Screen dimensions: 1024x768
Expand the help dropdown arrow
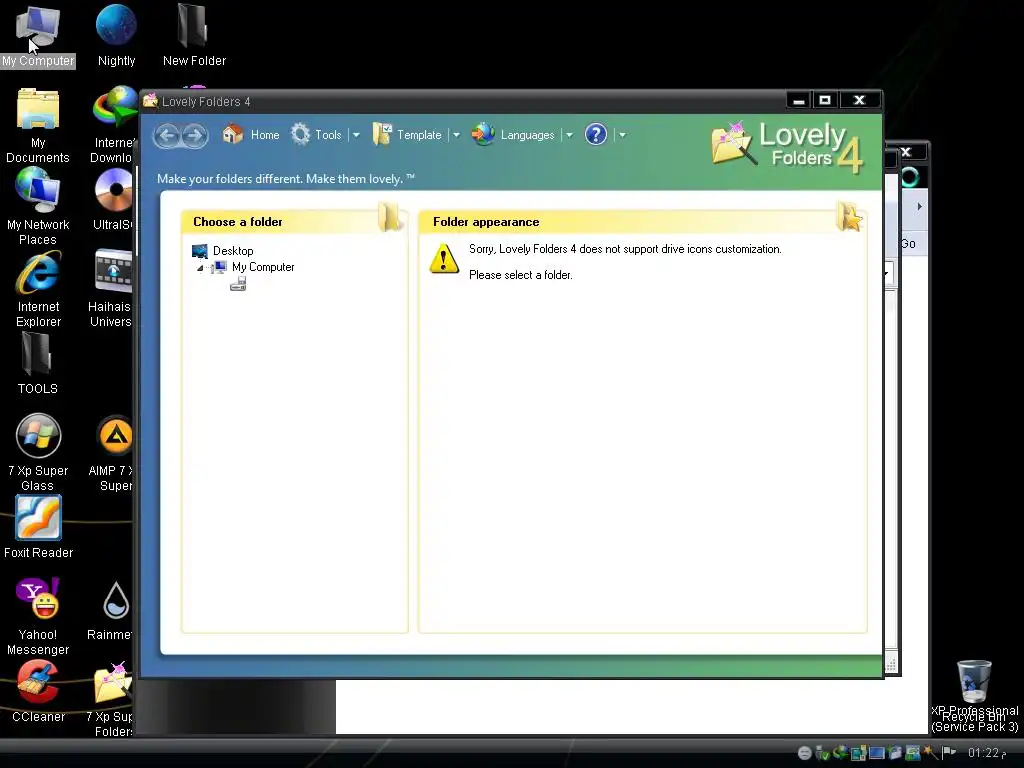(622, 135)
